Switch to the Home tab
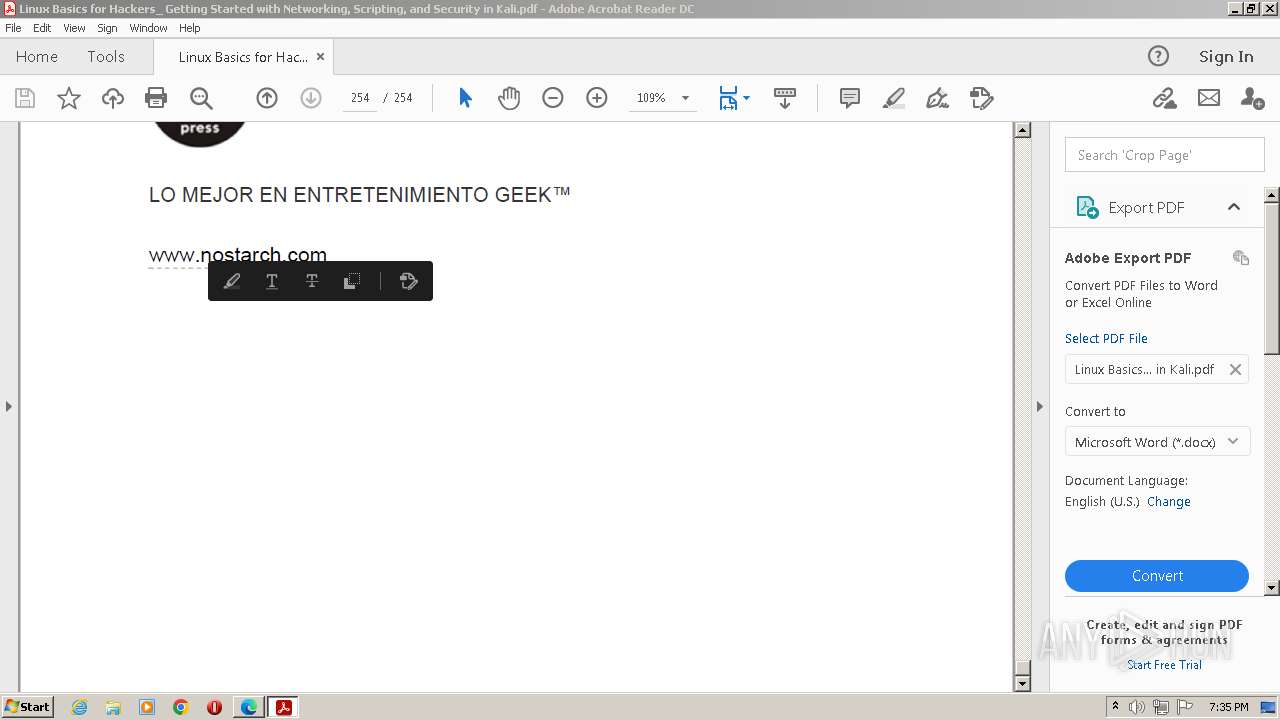This screenshot has height=720, width=1280. [37, 57]
